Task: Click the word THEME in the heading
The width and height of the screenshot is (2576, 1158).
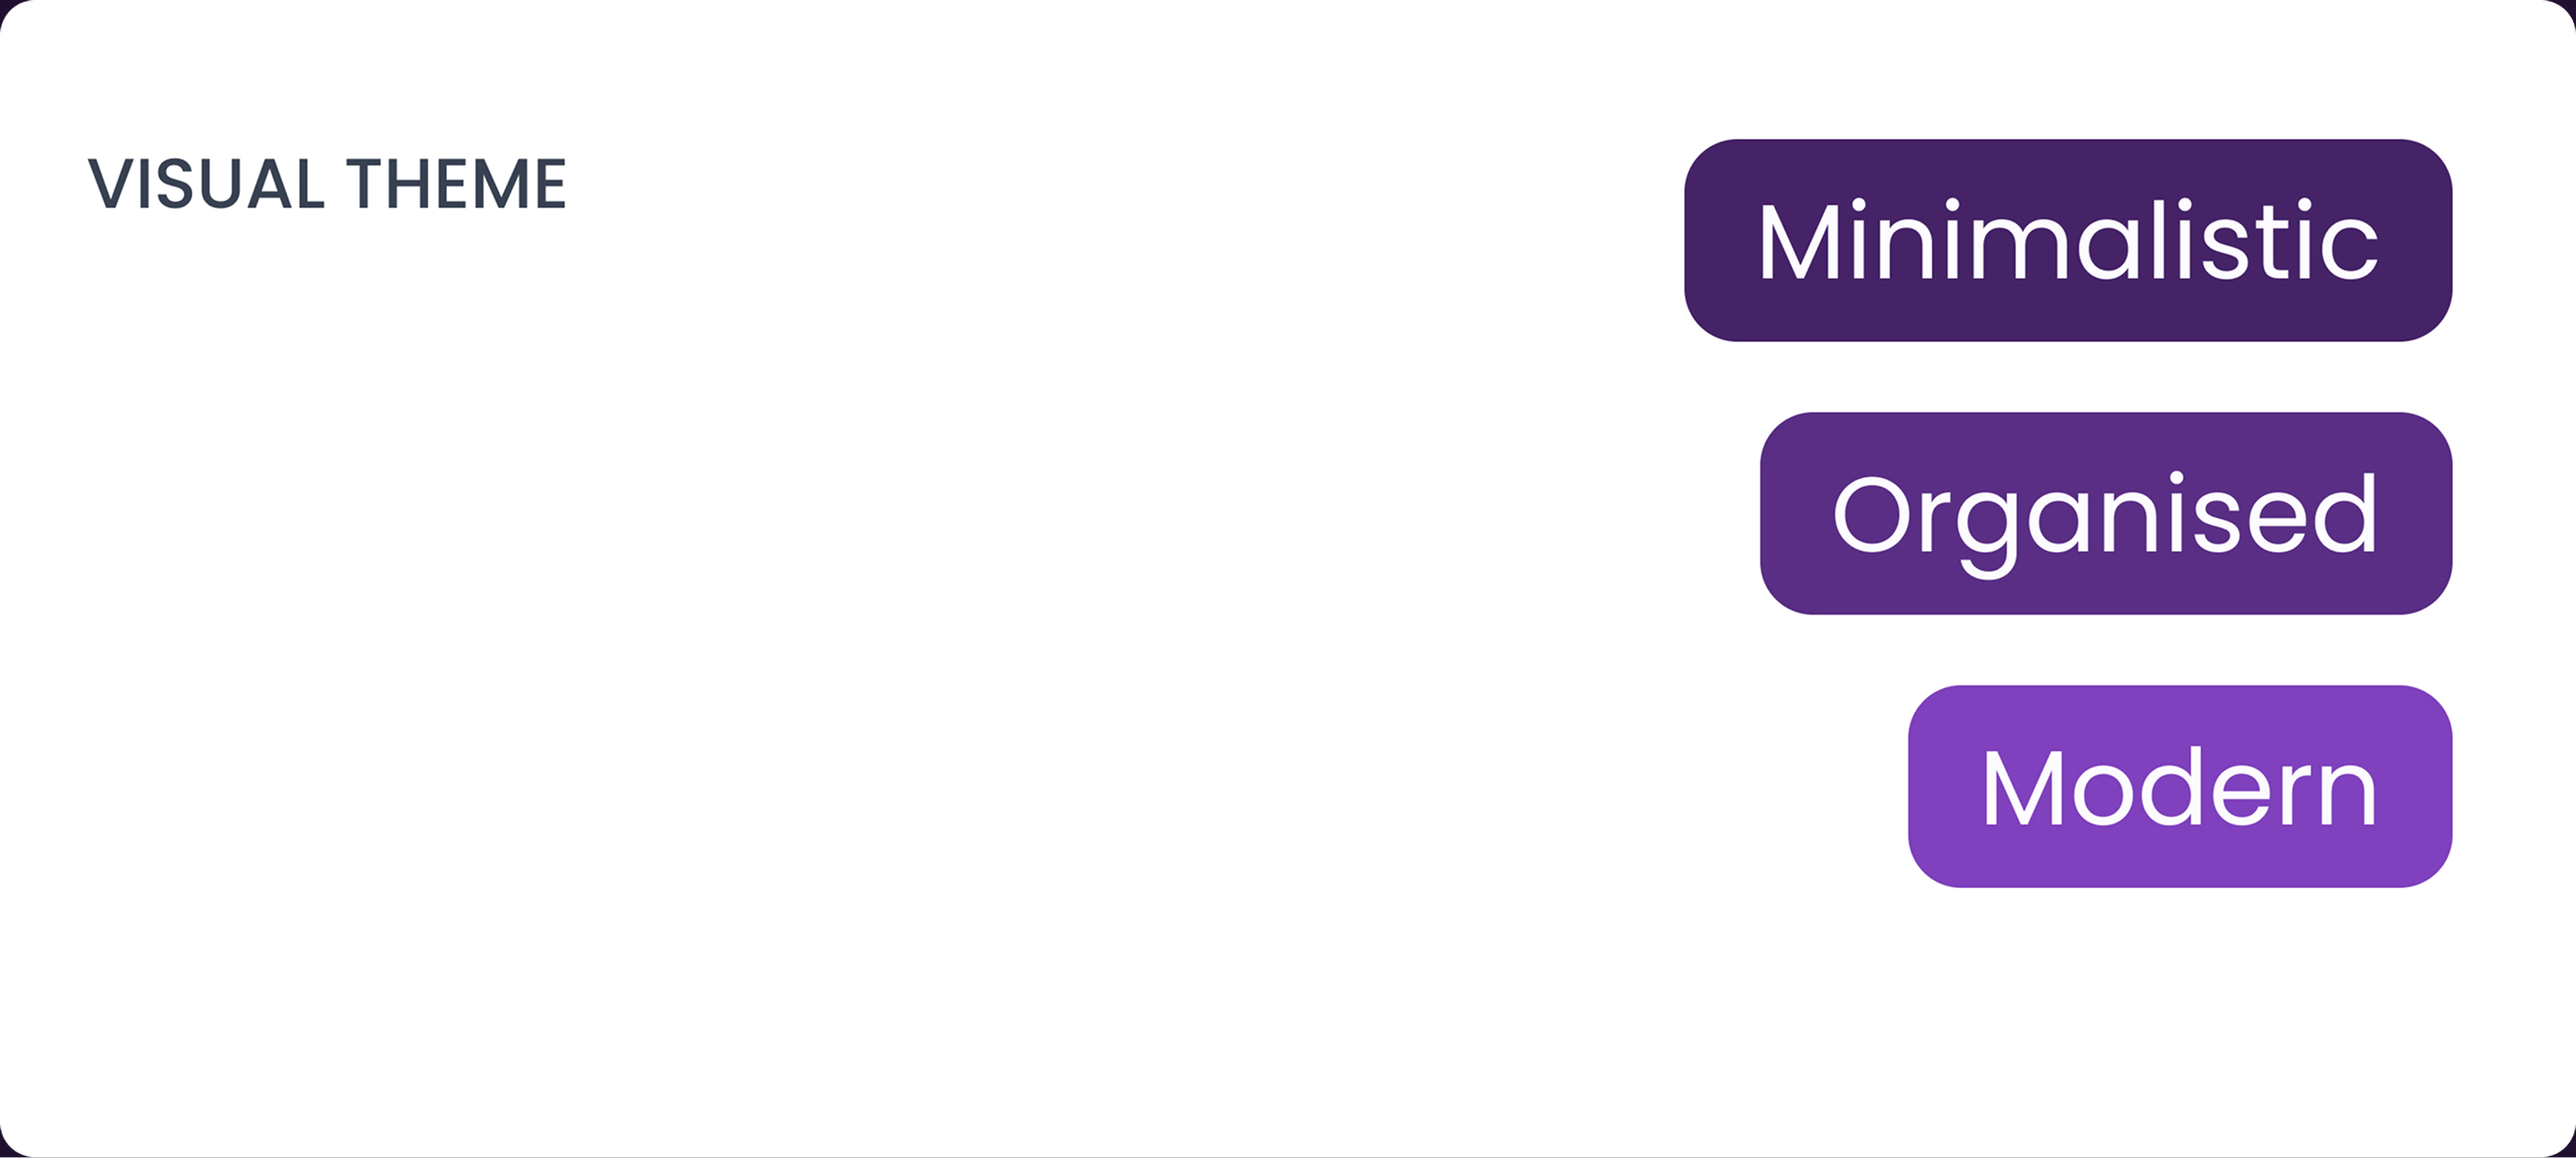Action: coord(457,183)
